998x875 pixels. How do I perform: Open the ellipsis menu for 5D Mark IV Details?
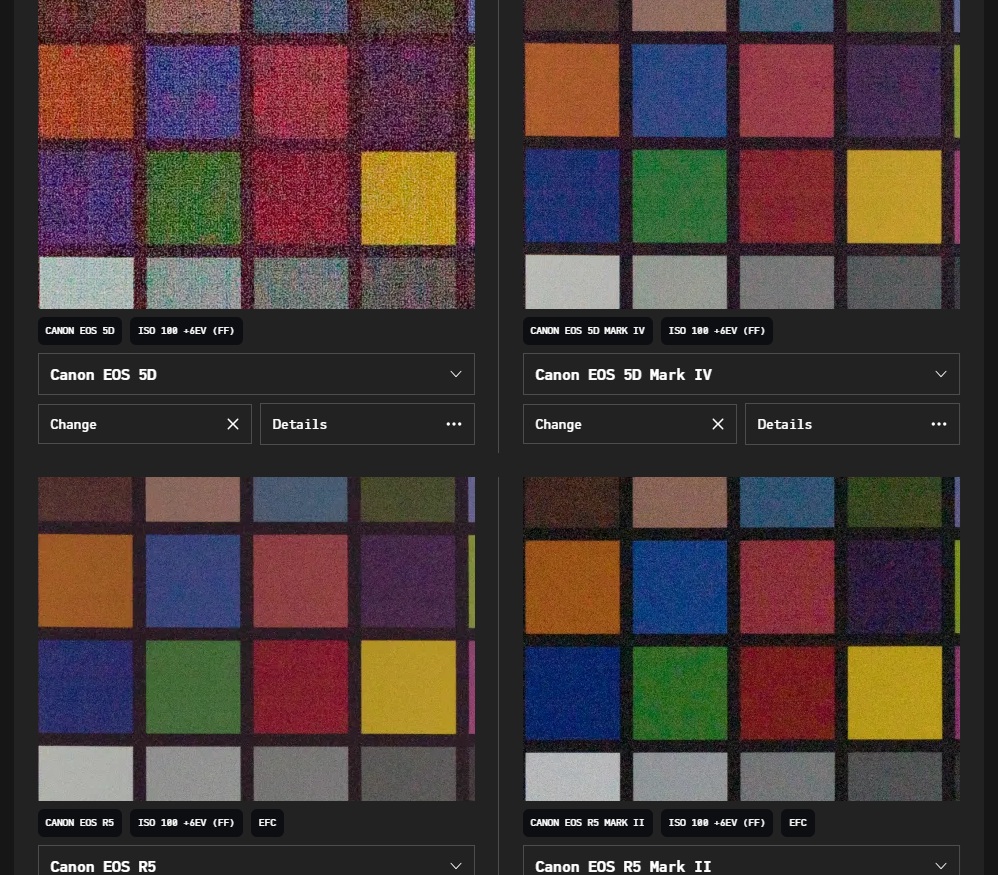pyautogui.click(x=939, y=424)
